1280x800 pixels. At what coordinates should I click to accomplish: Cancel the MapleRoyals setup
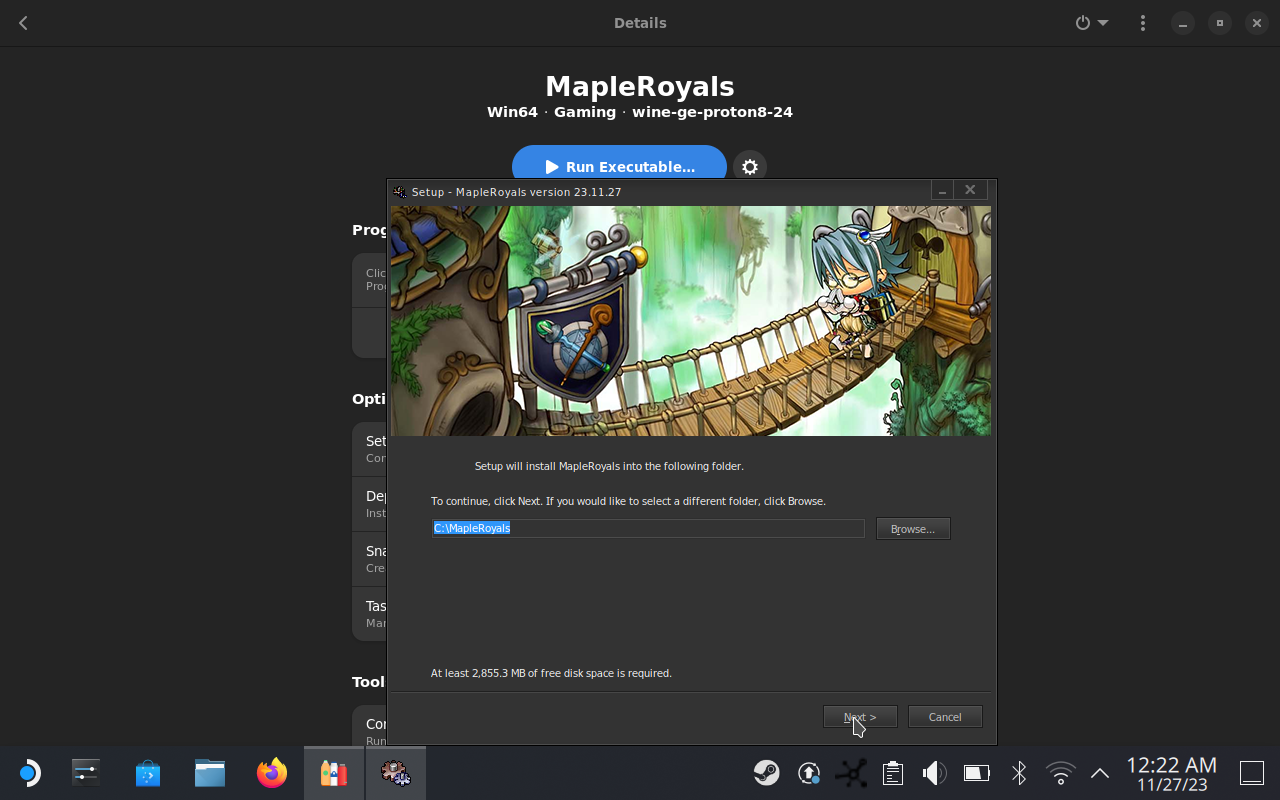click(x=945, y=717)
